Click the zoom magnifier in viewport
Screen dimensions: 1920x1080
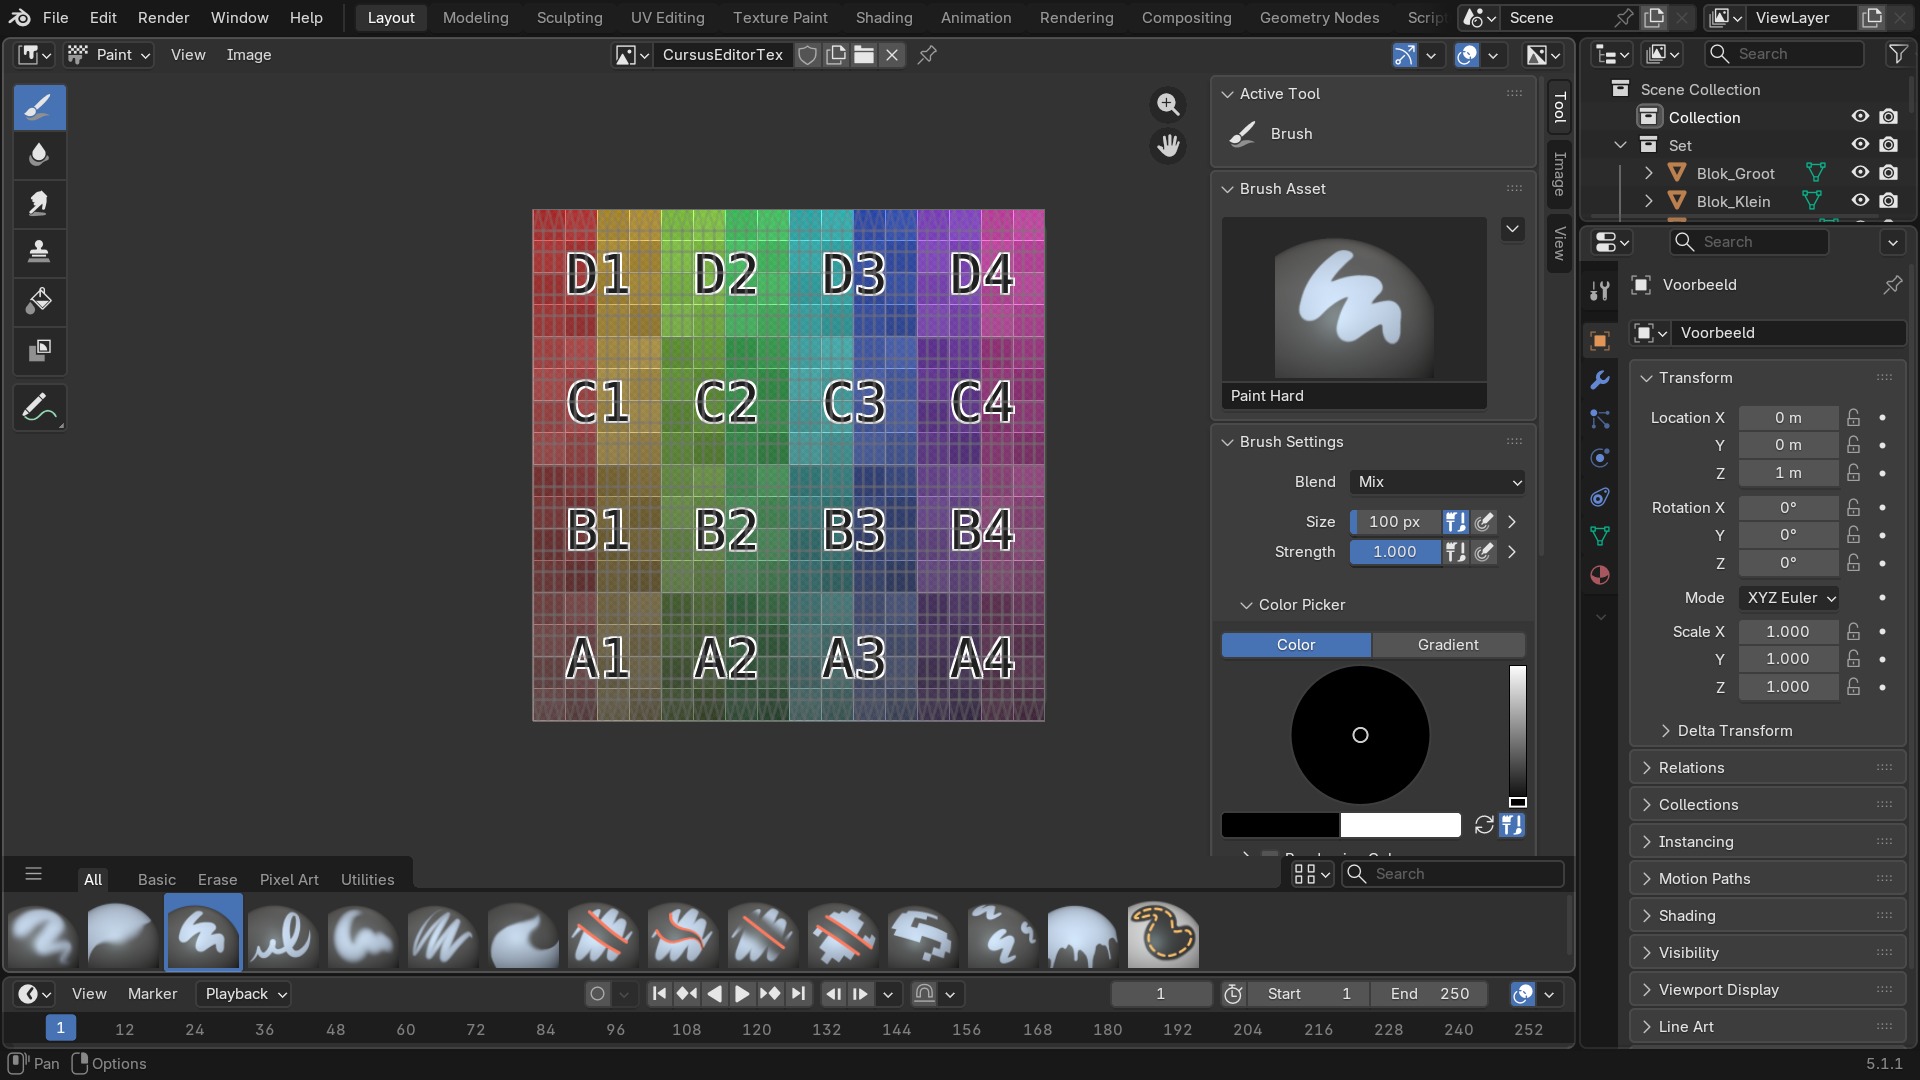click(1167, 104)
